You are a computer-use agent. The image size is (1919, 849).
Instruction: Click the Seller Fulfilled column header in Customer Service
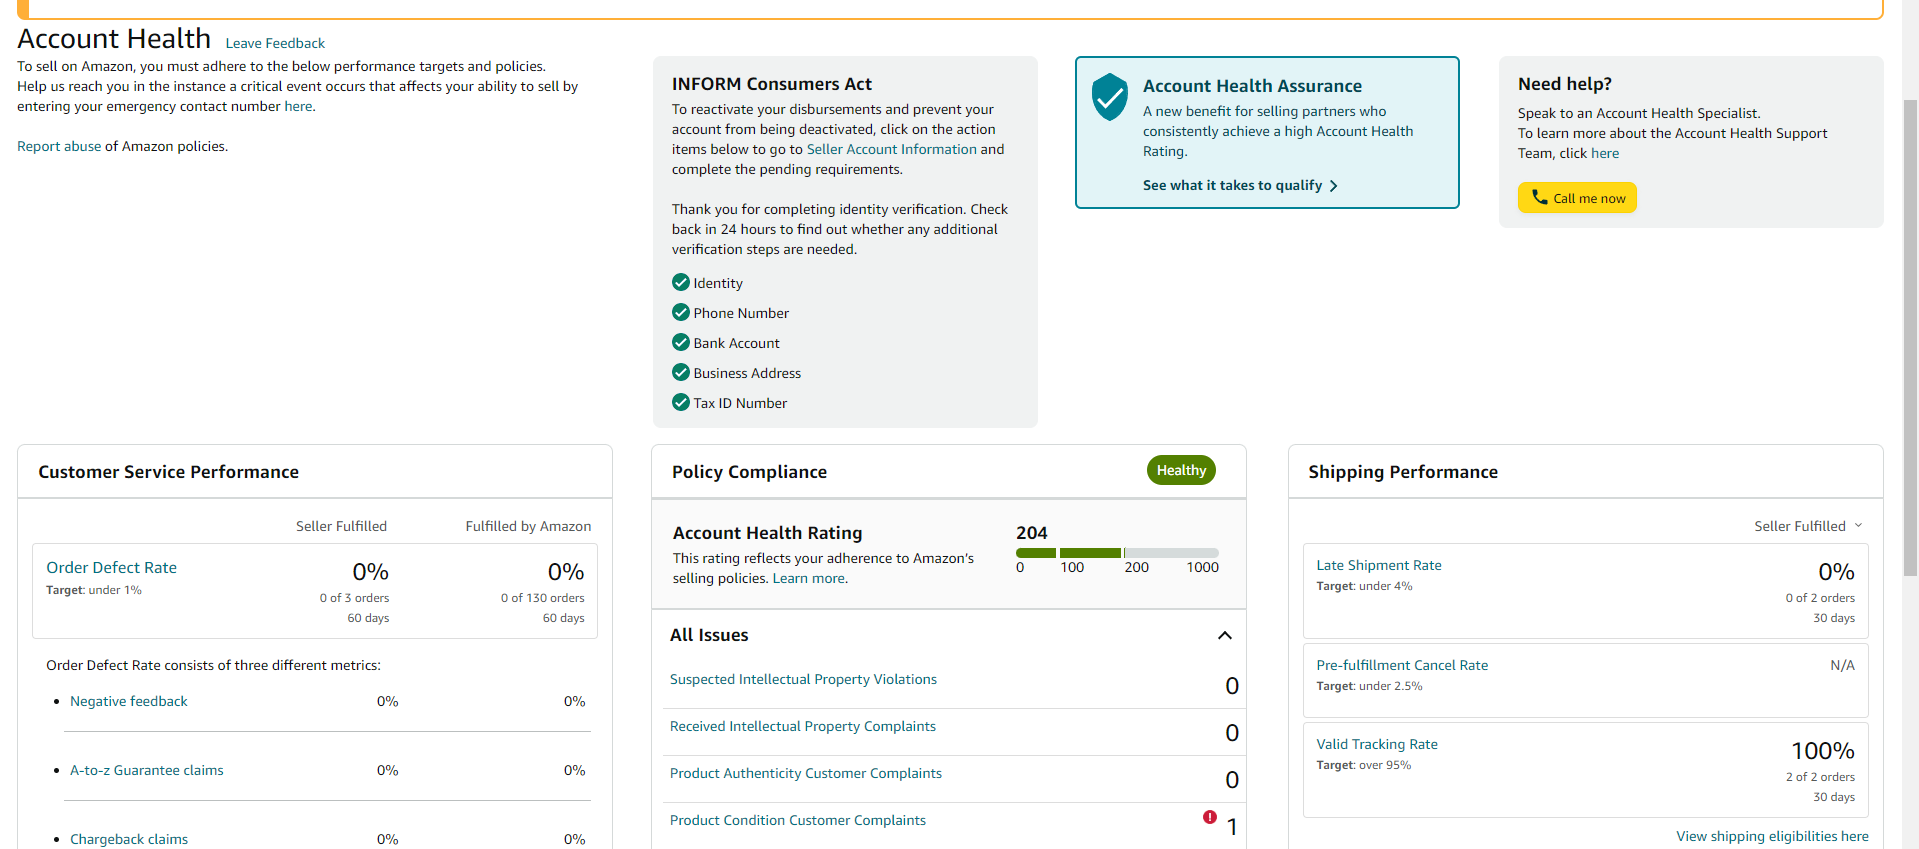[341, 526]
